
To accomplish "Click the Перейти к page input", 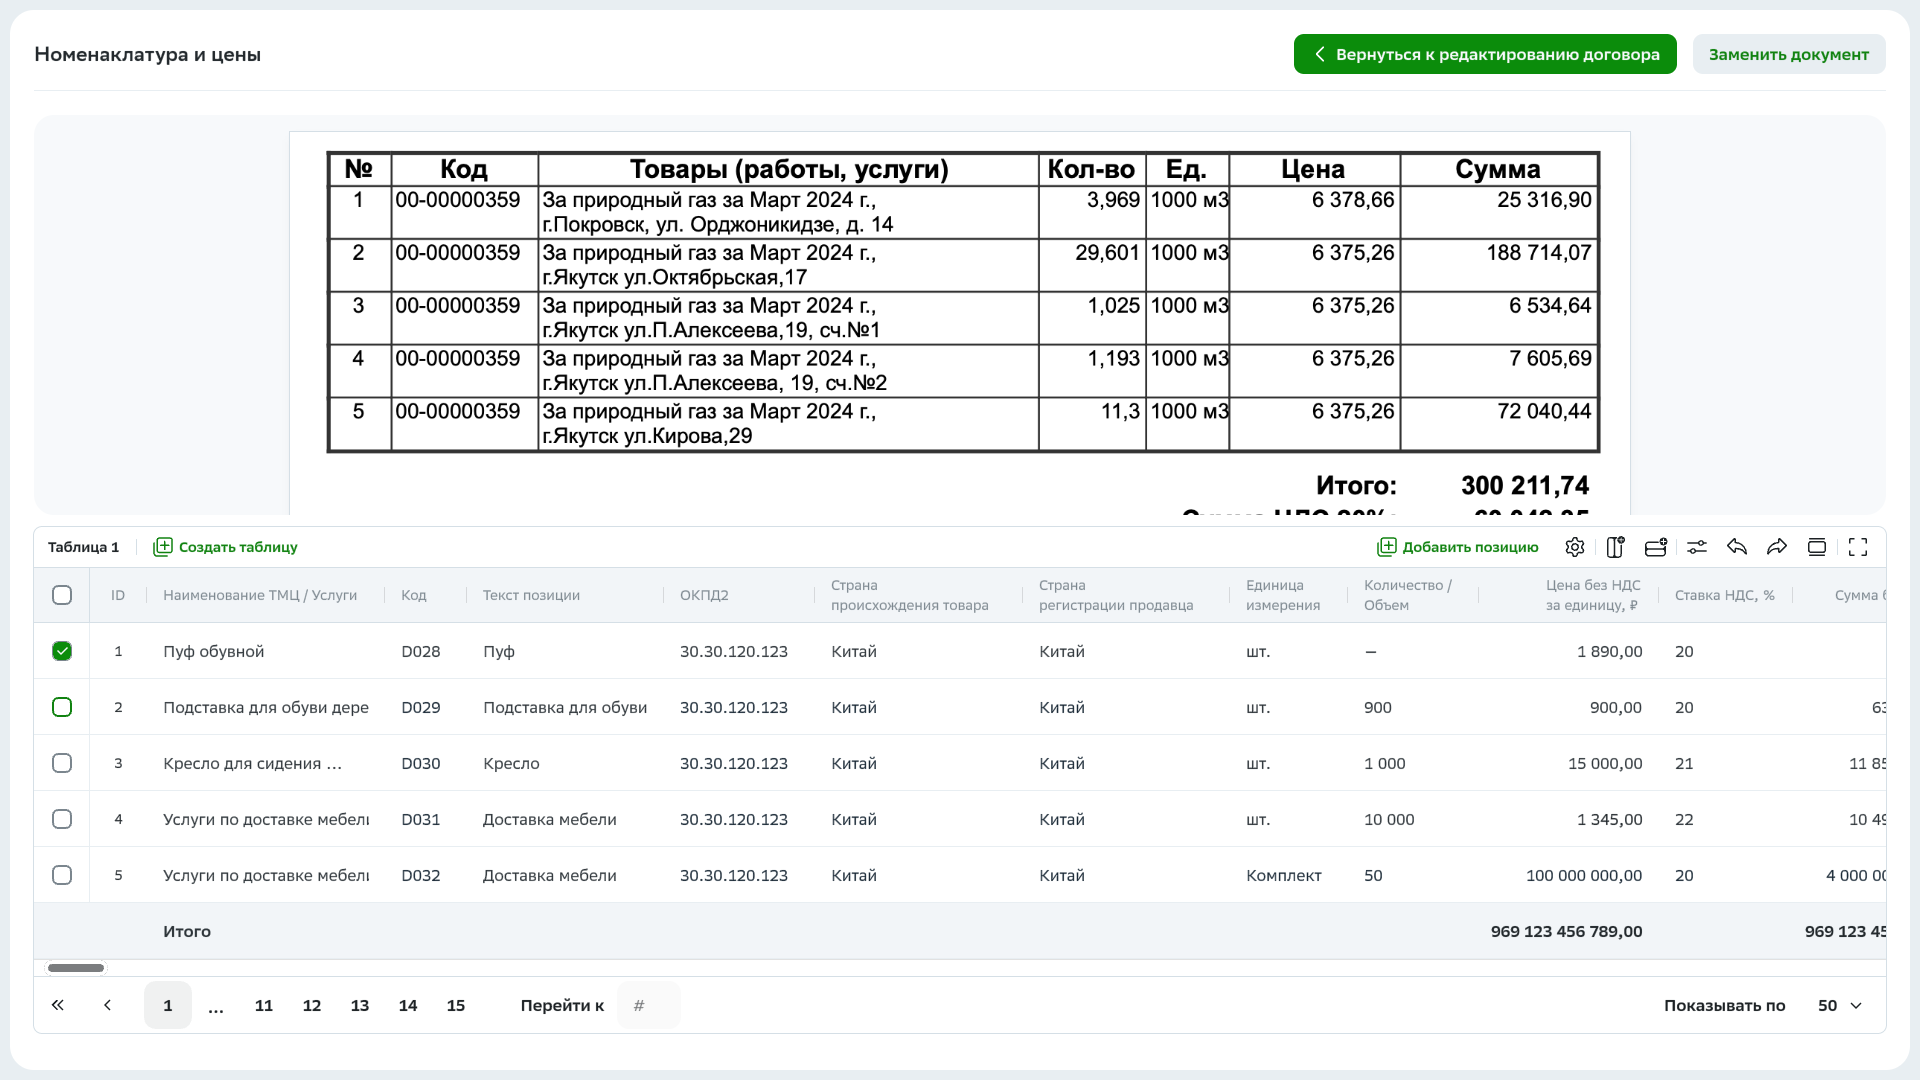I will 648,1005.
